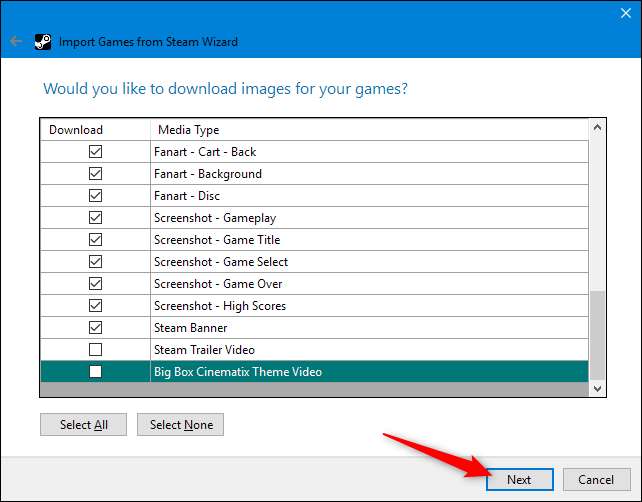Click the 'Import Games from Steam Wizard' title

click(148, 42)
